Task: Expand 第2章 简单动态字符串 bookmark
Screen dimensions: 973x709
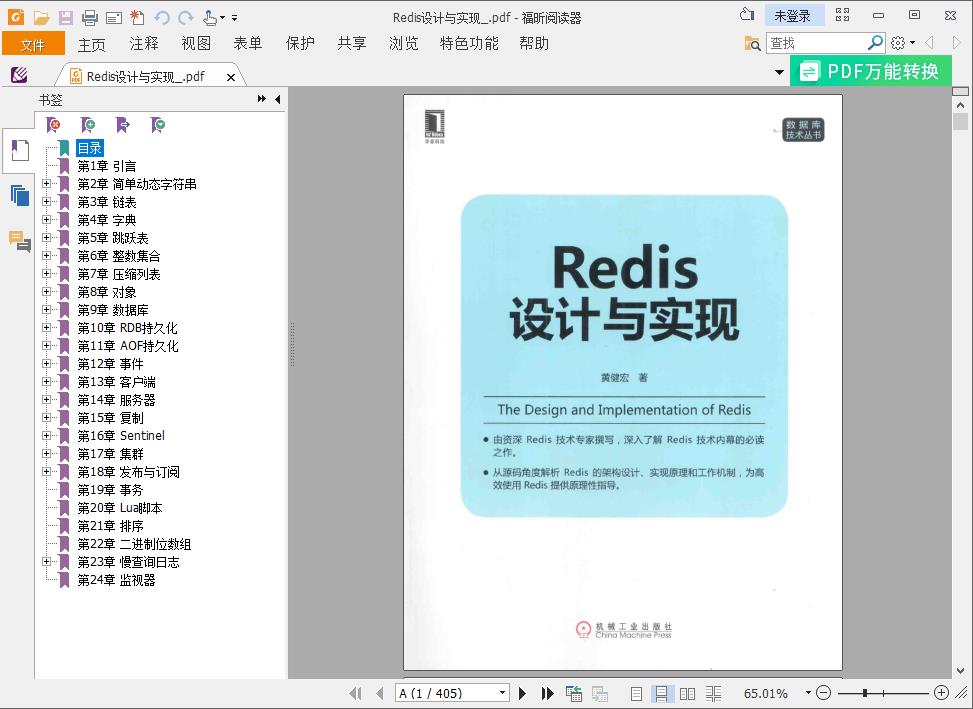Action: (46, 184)
